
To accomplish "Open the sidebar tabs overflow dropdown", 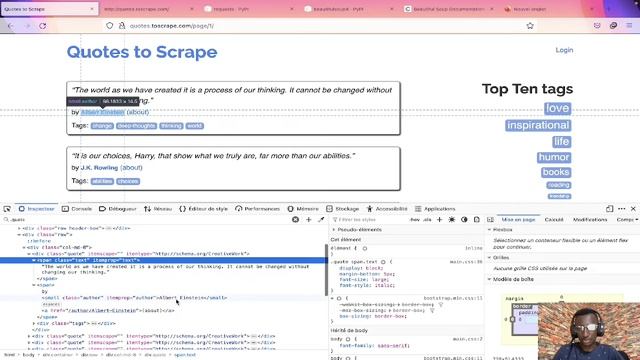I will [x=636, y=220].
